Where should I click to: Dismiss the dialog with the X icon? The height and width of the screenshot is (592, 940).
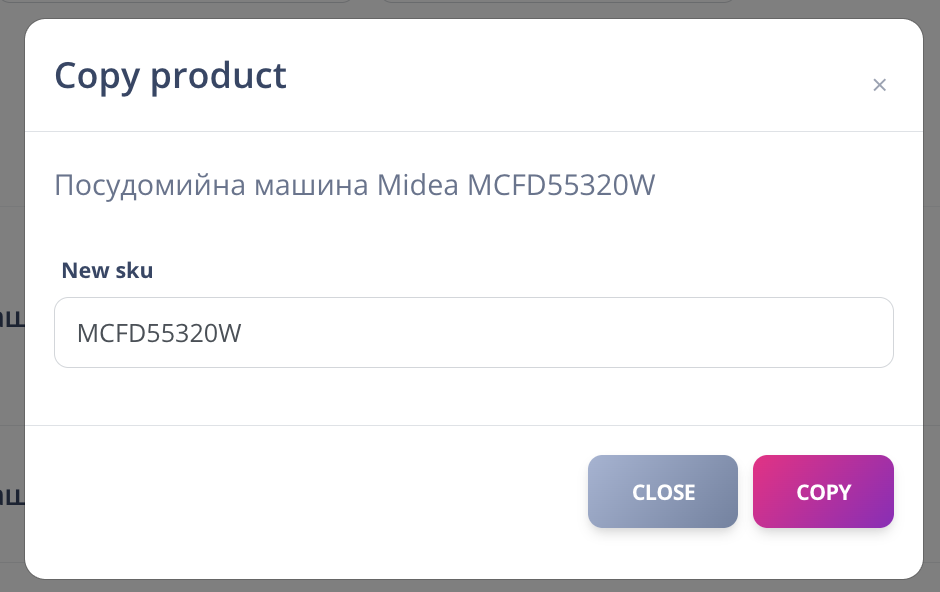tap(880, 85)
